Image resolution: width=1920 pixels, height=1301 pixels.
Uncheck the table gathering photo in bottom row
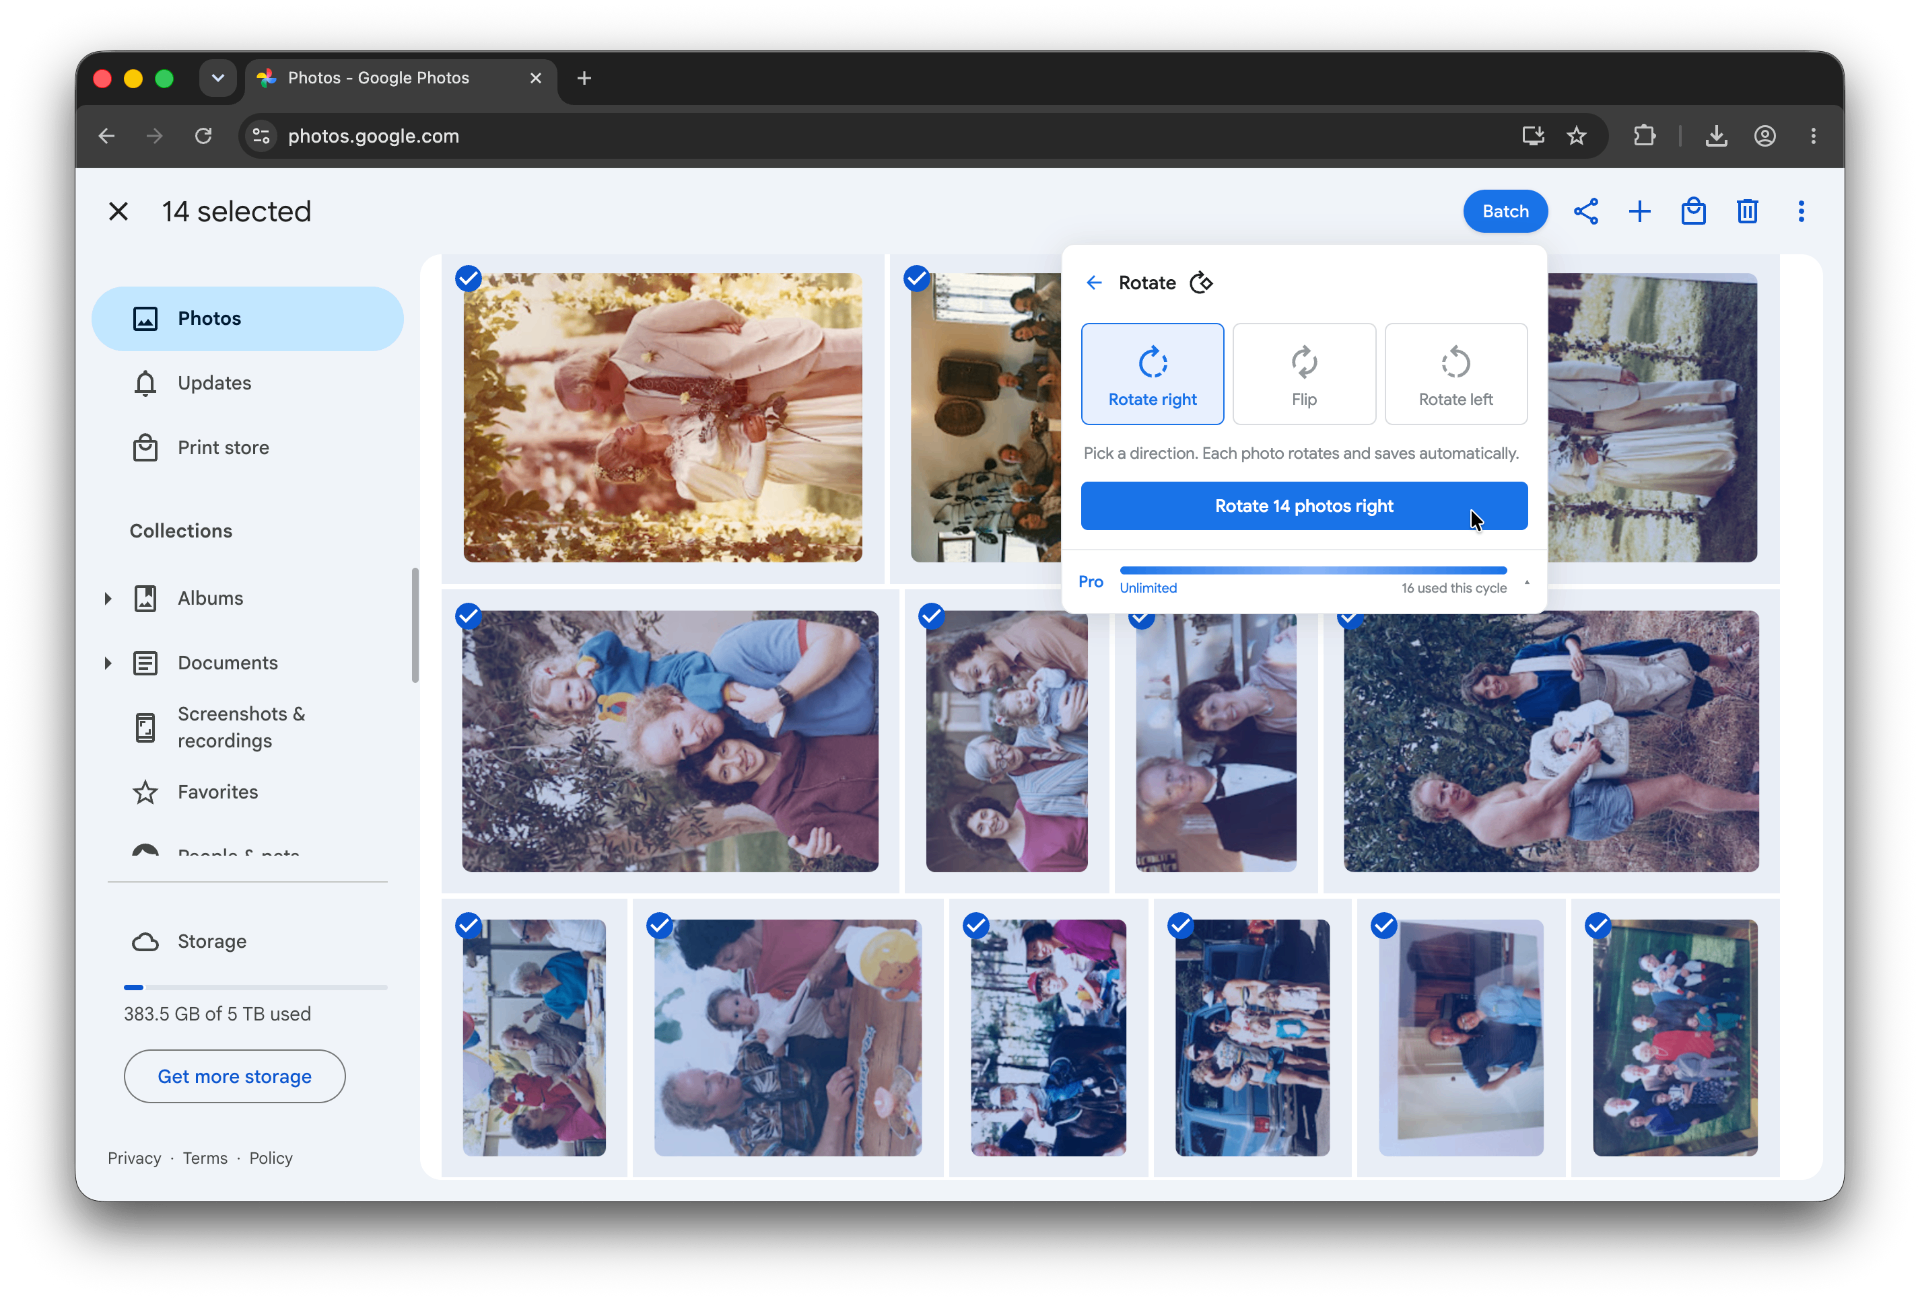(x=468, y=926)
